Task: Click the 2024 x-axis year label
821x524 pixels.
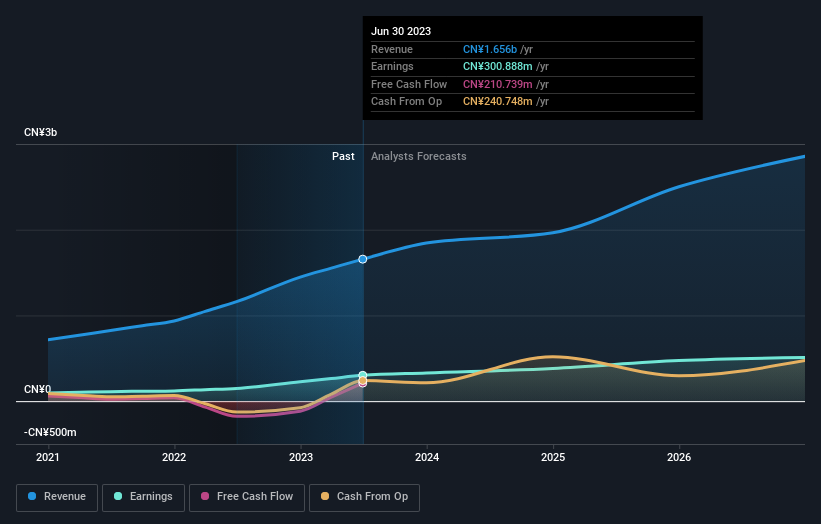Action: tap(427, 457)
